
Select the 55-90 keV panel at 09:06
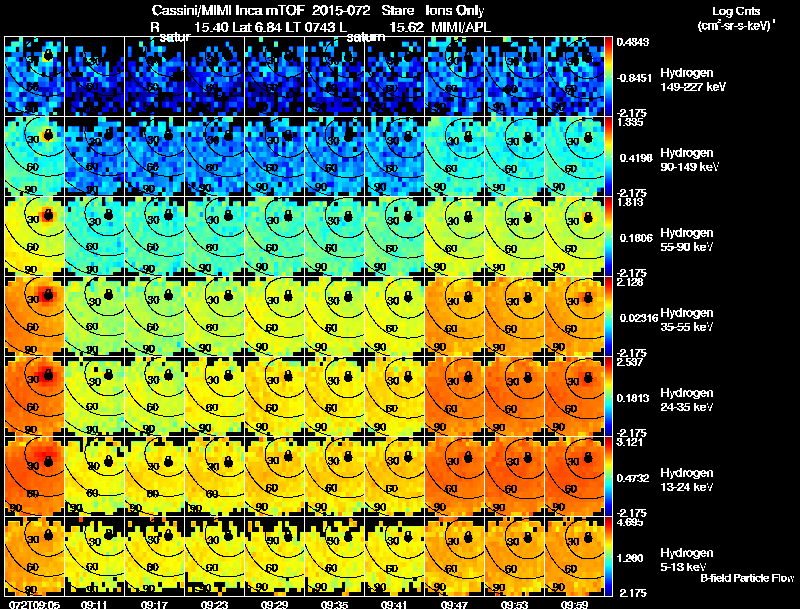pyautogui.click(x=34, y=236)
